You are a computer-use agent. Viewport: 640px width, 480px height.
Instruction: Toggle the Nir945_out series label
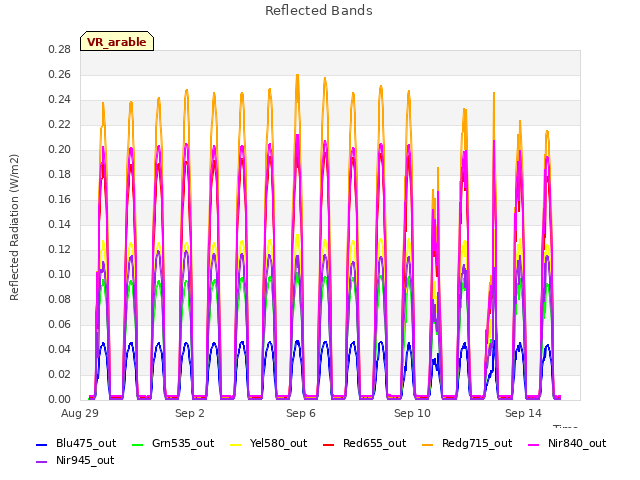tap(85, 460)
